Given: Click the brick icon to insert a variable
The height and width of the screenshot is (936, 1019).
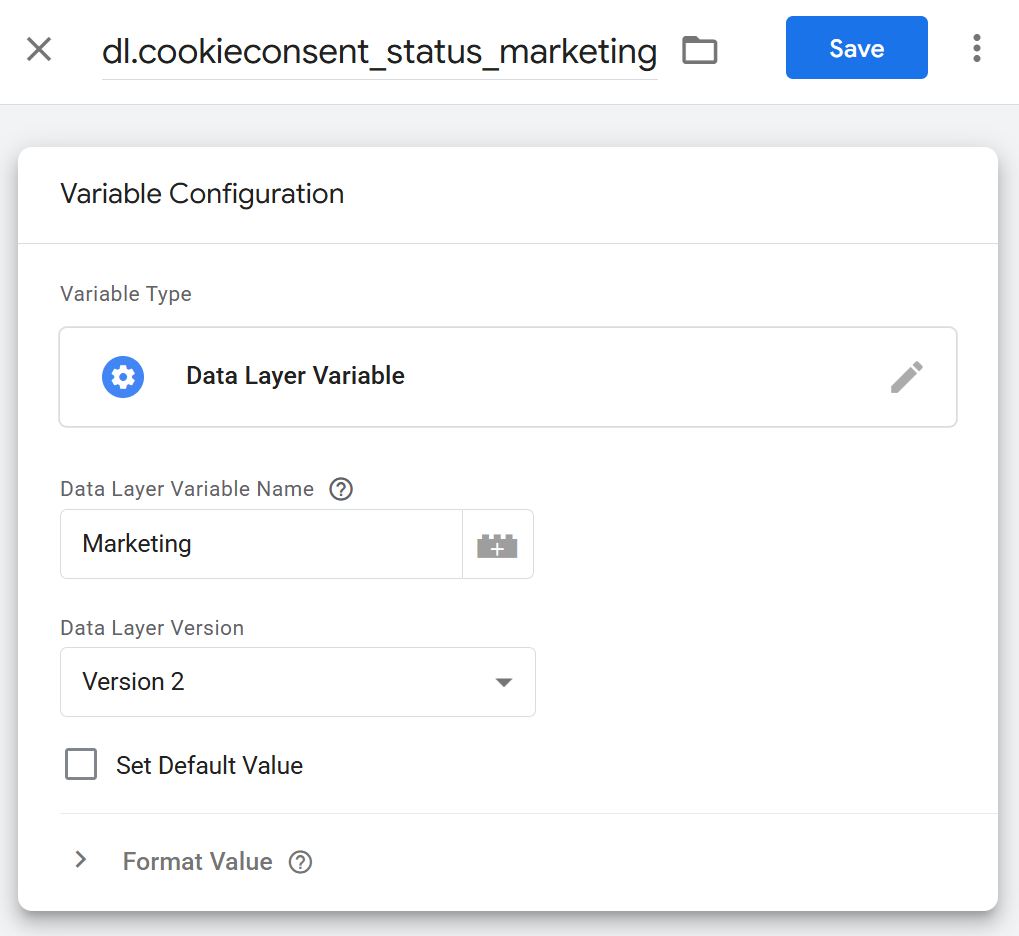Looking at the screenshot, I should click(x=497, y=545).
